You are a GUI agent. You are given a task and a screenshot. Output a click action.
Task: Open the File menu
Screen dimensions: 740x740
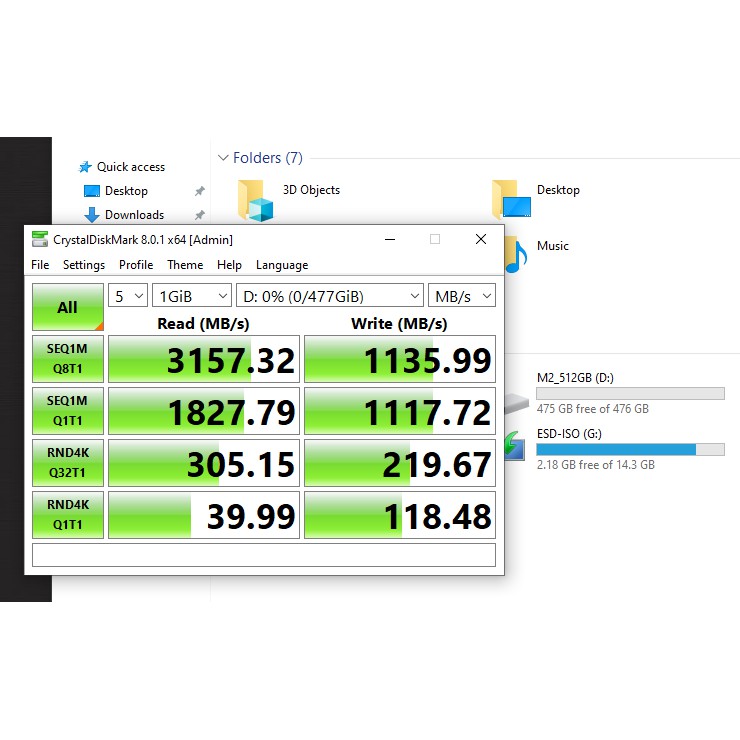(40, 265)
